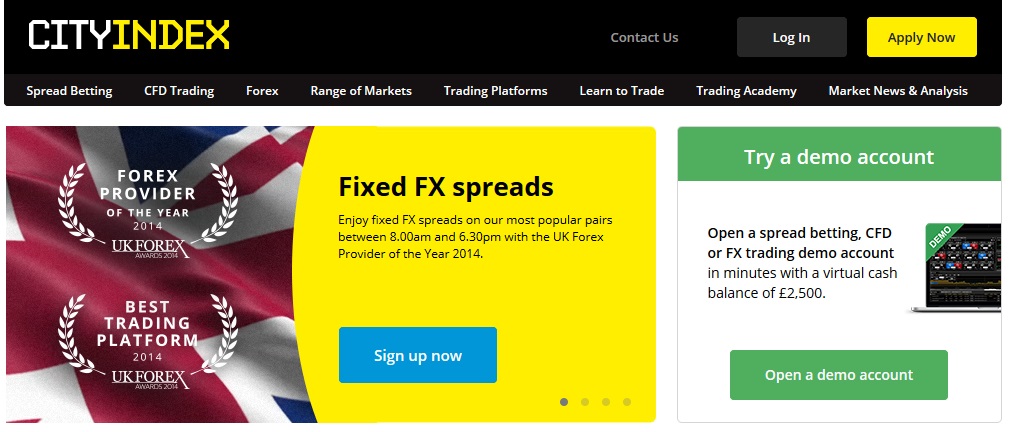Click the Contact Us link
The image size is (1020, 432).
(644, 38)
